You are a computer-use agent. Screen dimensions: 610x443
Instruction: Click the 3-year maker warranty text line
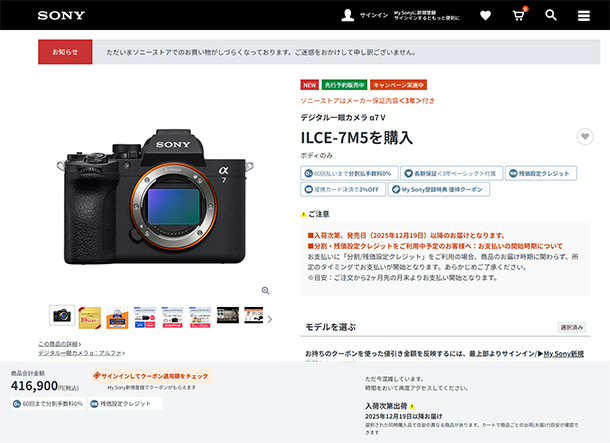coord(367,101)
